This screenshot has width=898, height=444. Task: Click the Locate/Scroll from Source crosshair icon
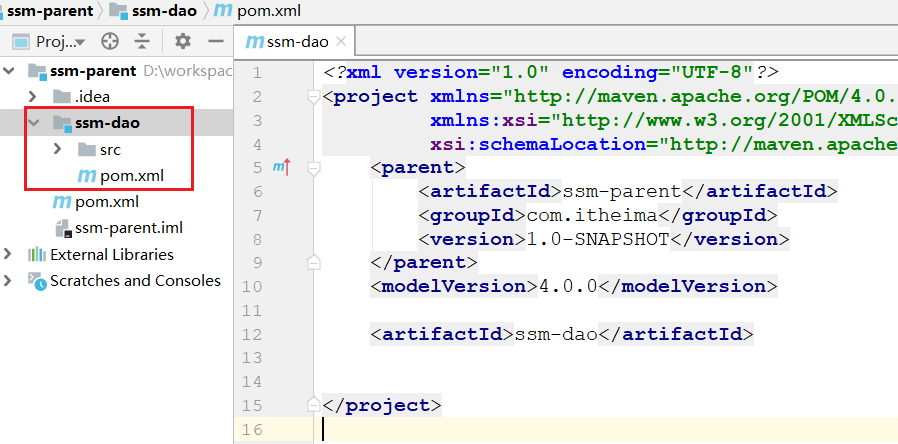point(110,41)
